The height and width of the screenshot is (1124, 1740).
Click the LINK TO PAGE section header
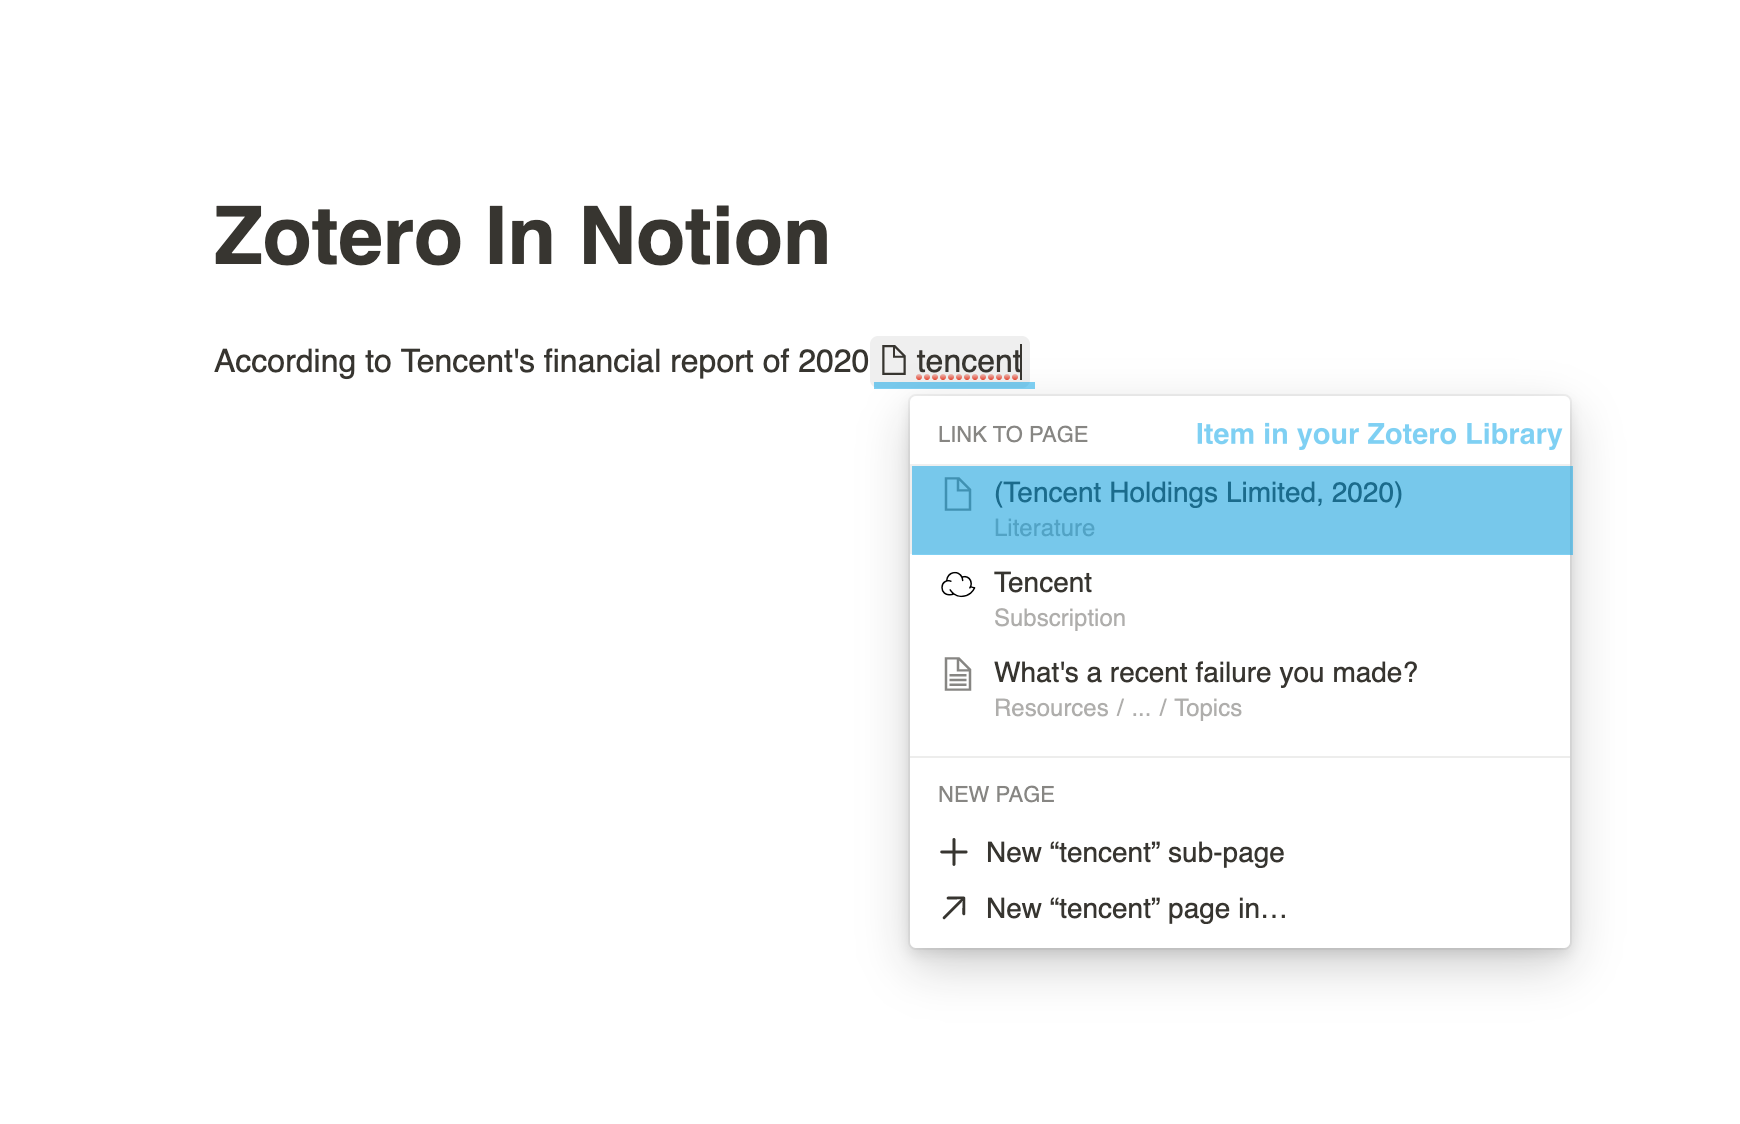[1012, 434]
